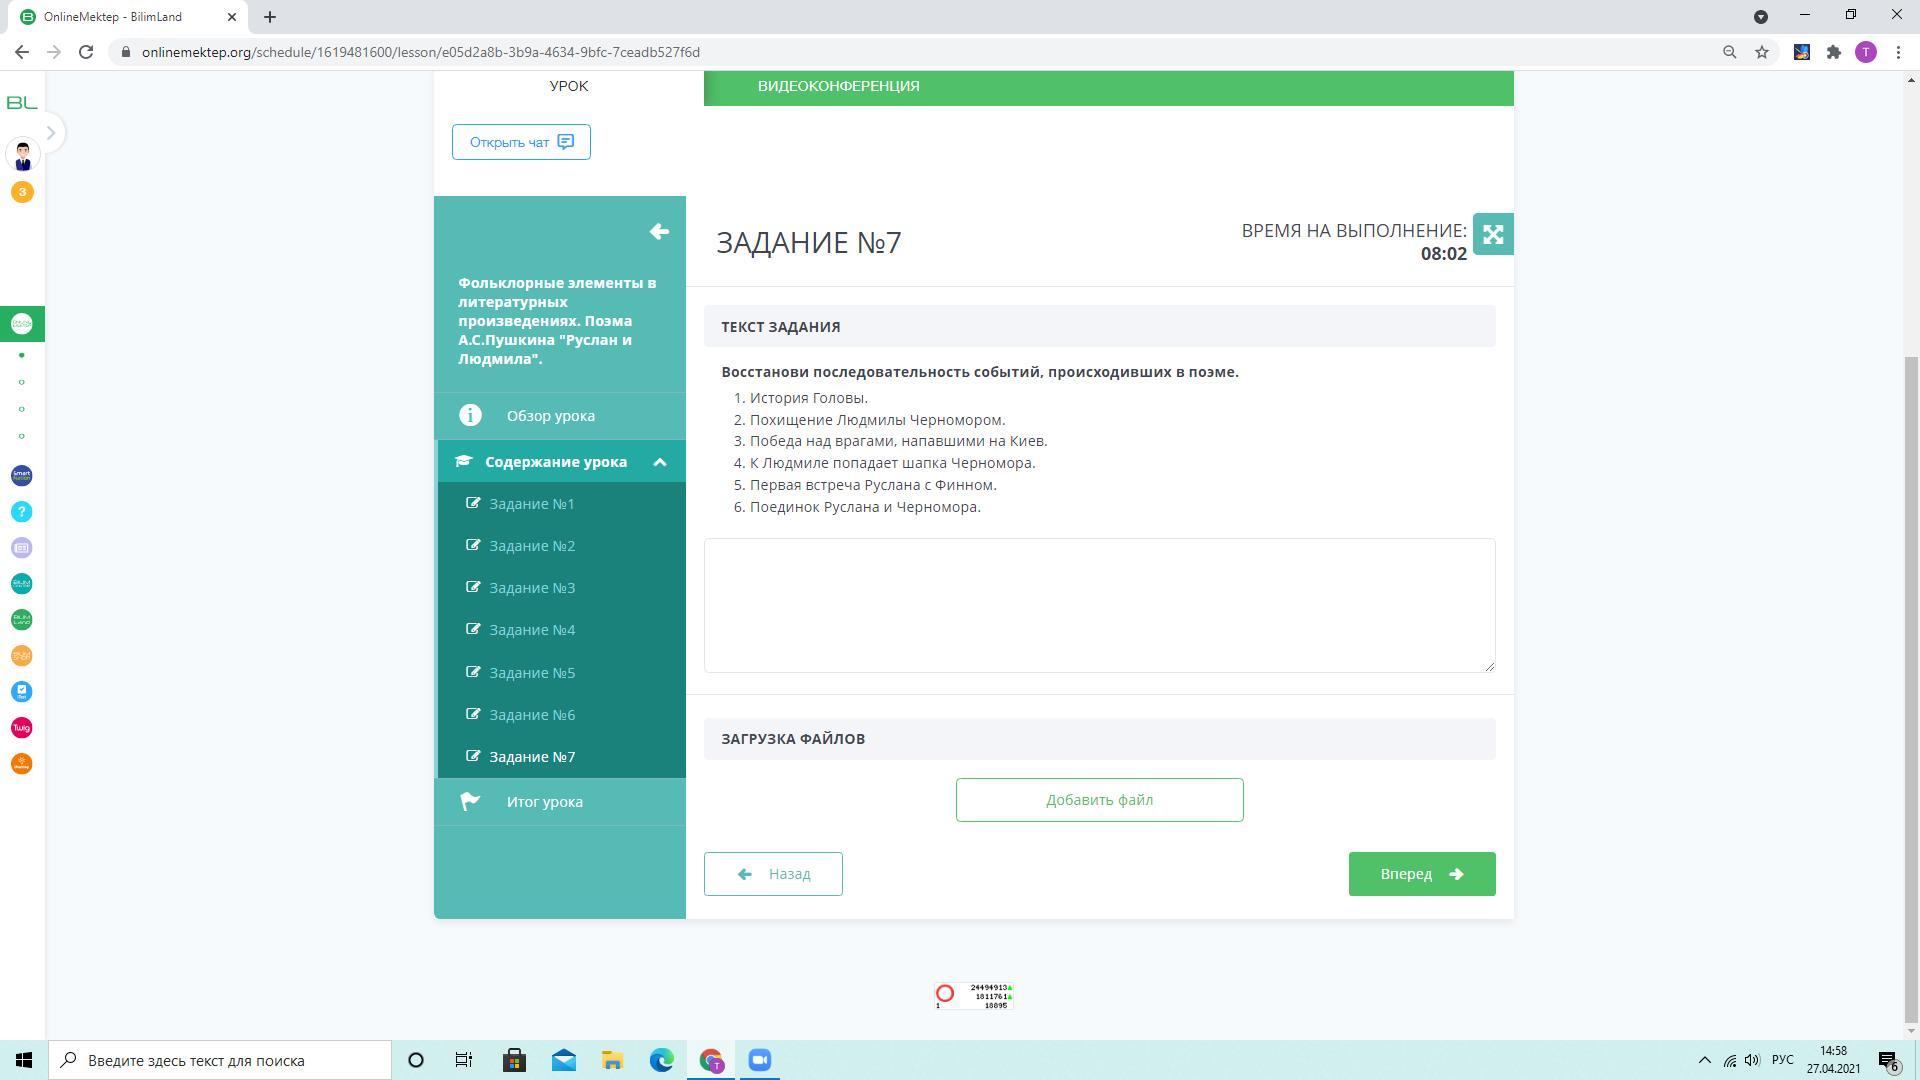Open the Chrome extensions puzzle icon
This screenshot has height=1080, width=1920.
[x=1833, y=52]
